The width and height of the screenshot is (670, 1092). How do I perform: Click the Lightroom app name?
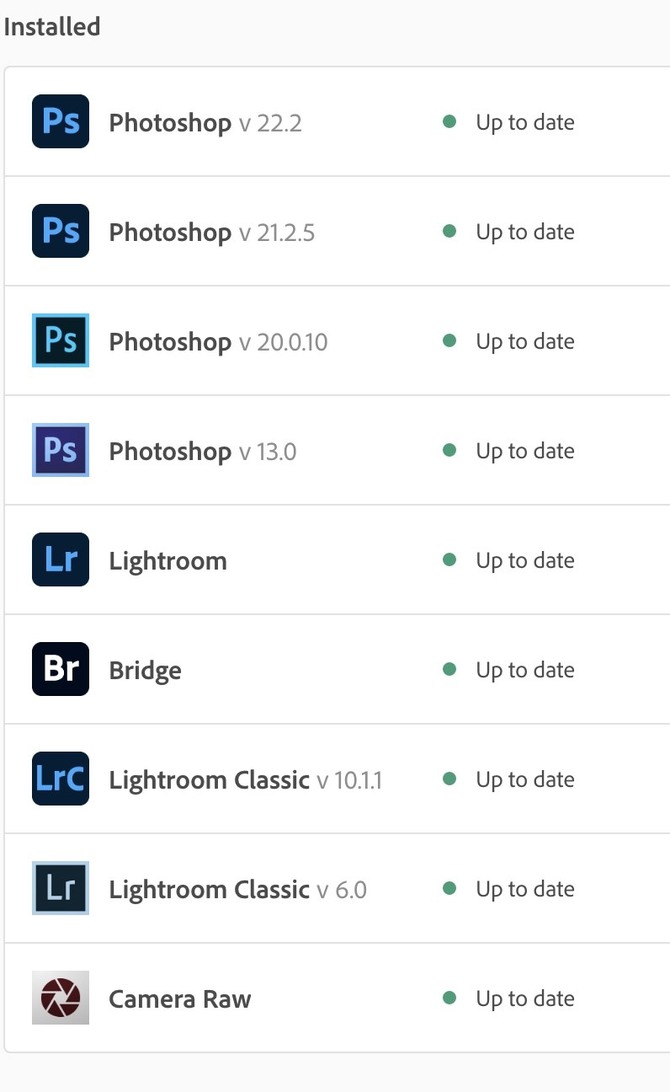click(x=168, y=561)
